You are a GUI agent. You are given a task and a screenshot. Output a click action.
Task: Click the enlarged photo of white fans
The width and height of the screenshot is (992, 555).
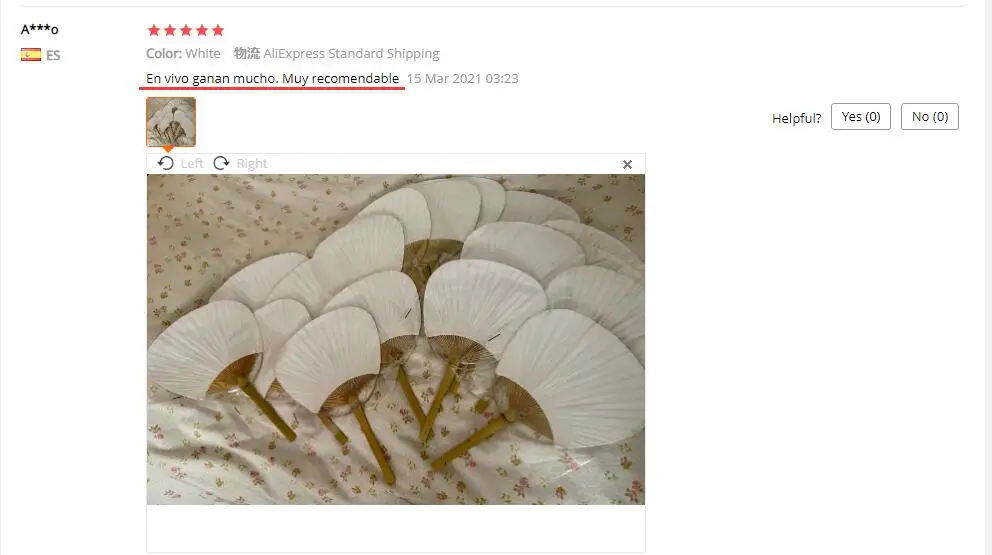[x=396, y=339]
